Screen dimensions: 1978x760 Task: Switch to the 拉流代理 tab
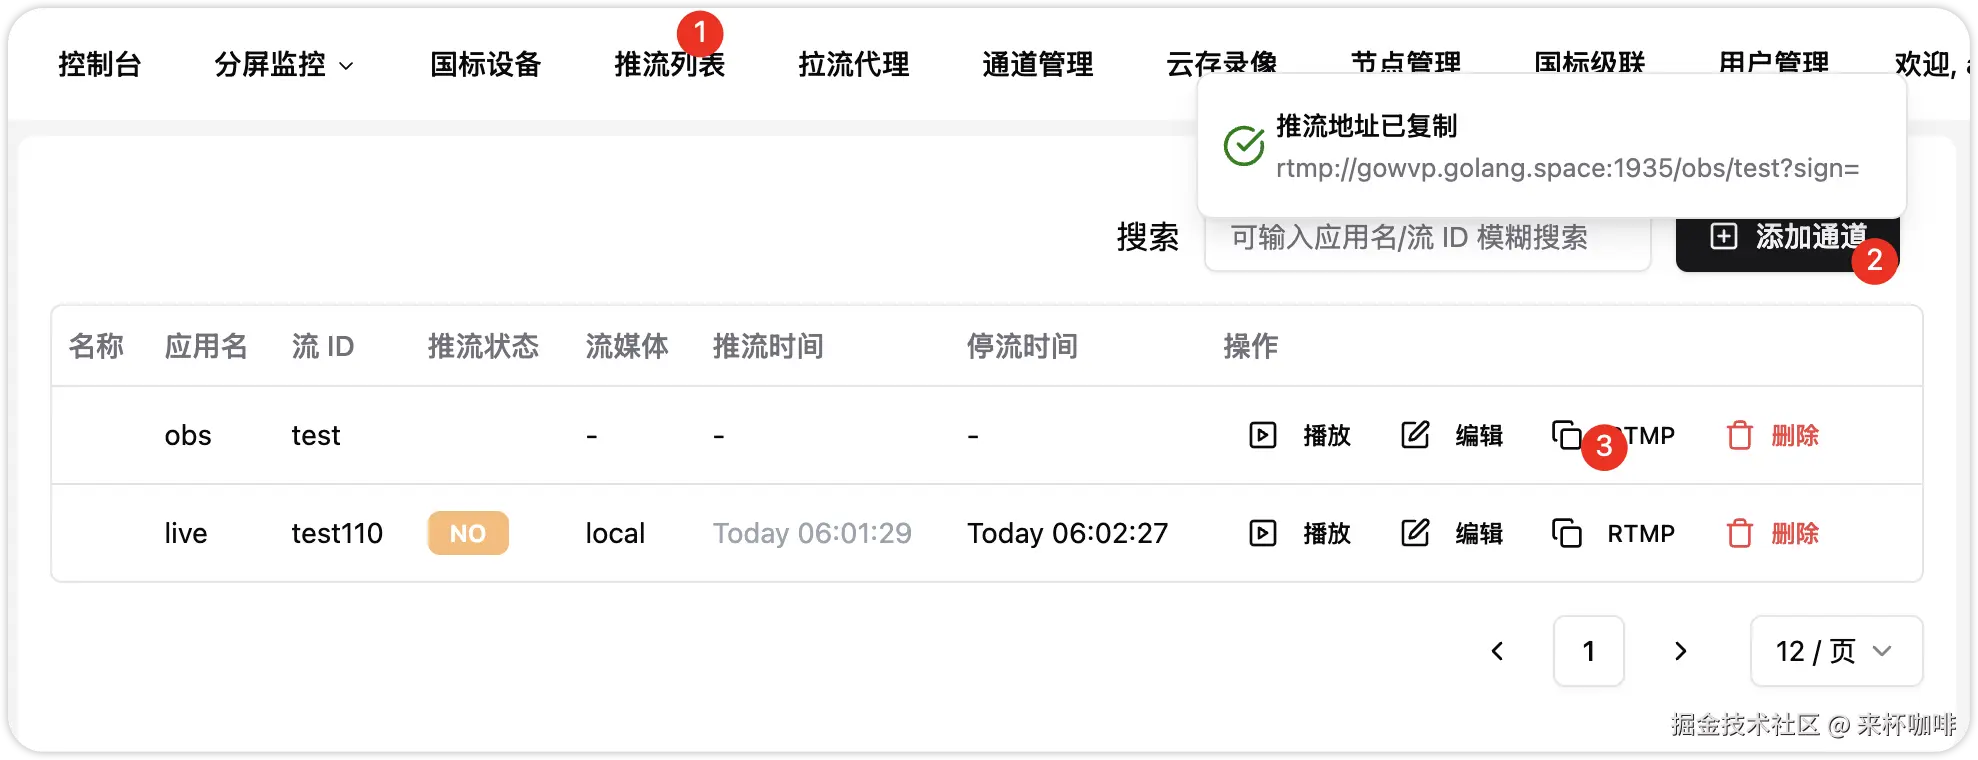pos(854,65)
